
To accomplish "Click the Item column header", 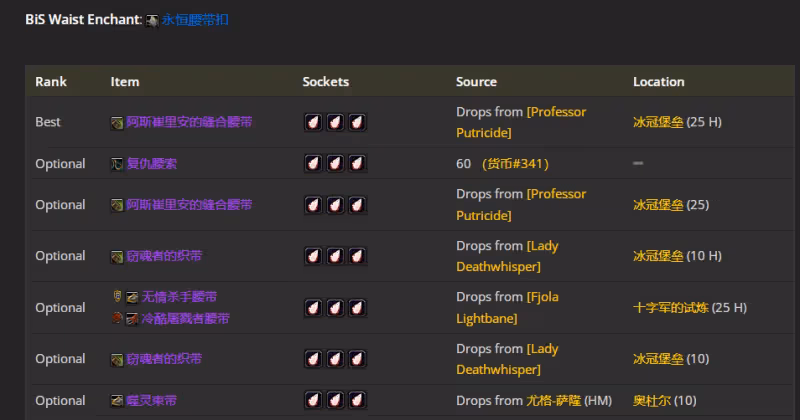I will (x=125, y=82).
